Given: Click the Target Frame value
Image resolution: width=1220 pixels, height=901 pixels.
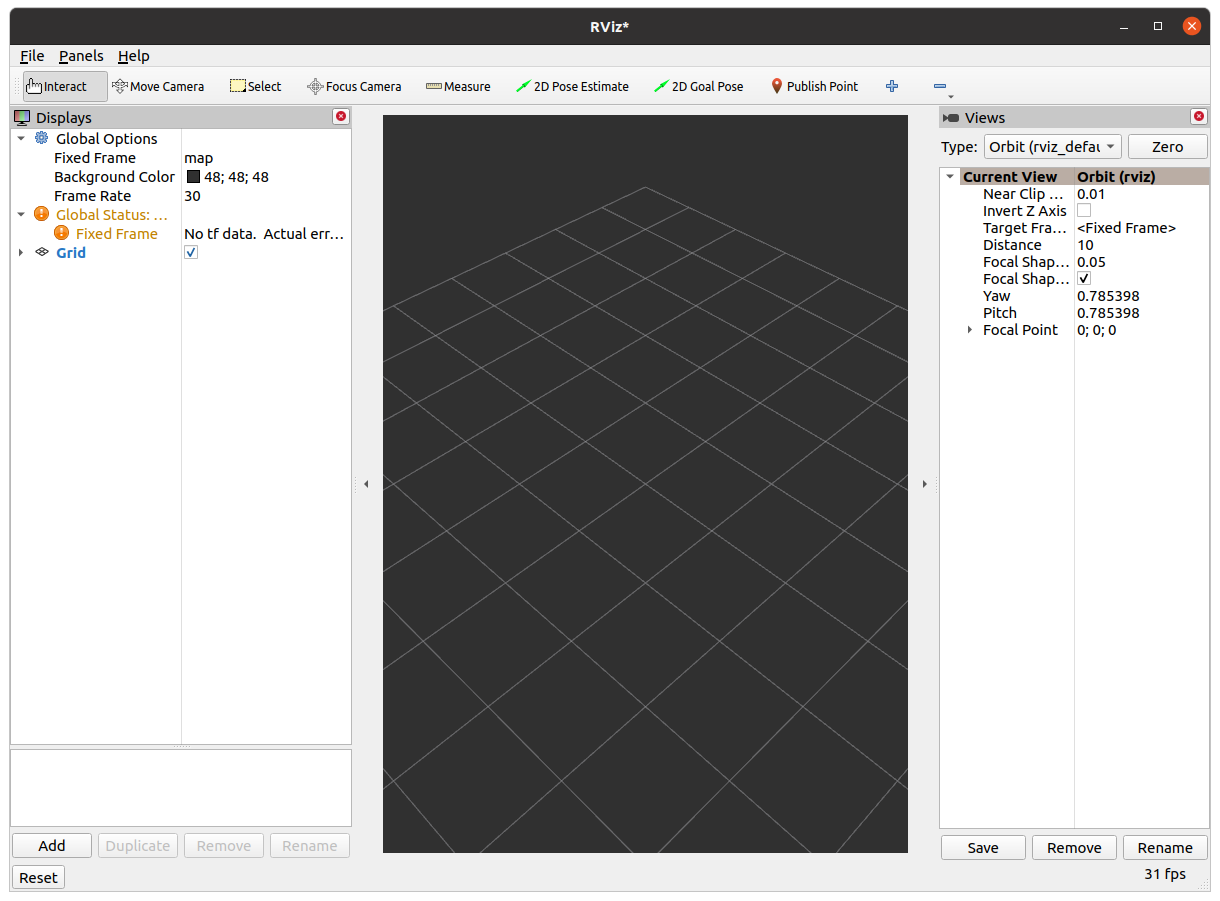Looking at the screenshot, I should point(1126,228).
